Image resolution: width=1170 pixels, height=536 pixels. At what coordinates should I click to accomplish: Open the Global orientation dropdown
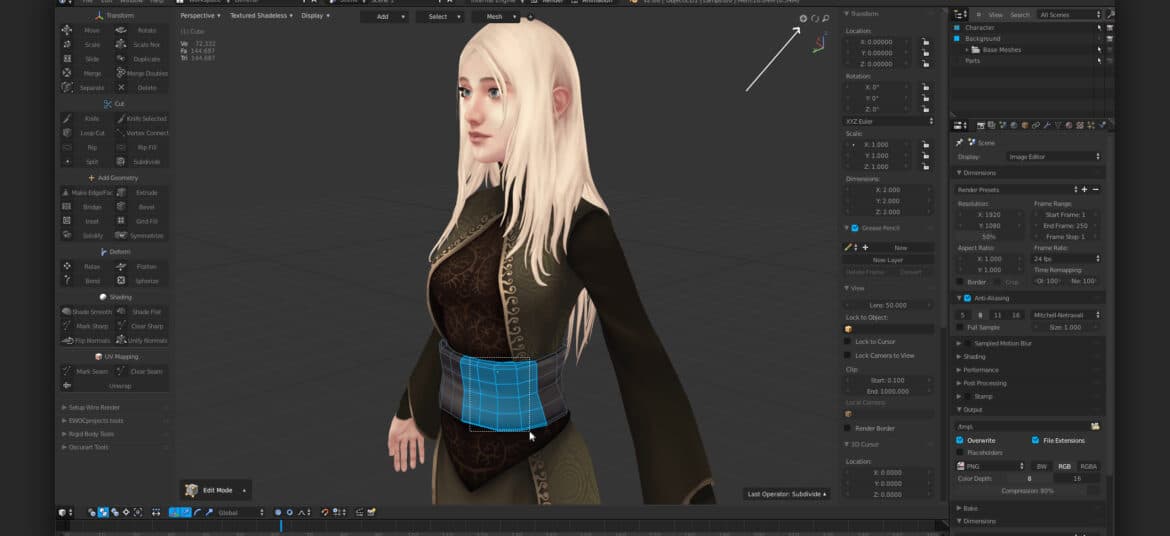coord(240,512)
